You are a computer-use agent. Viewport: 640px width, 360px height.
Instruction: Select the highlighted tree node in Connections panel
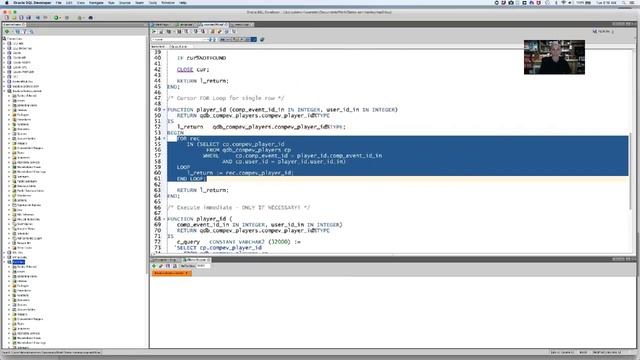tap(19, 262)
